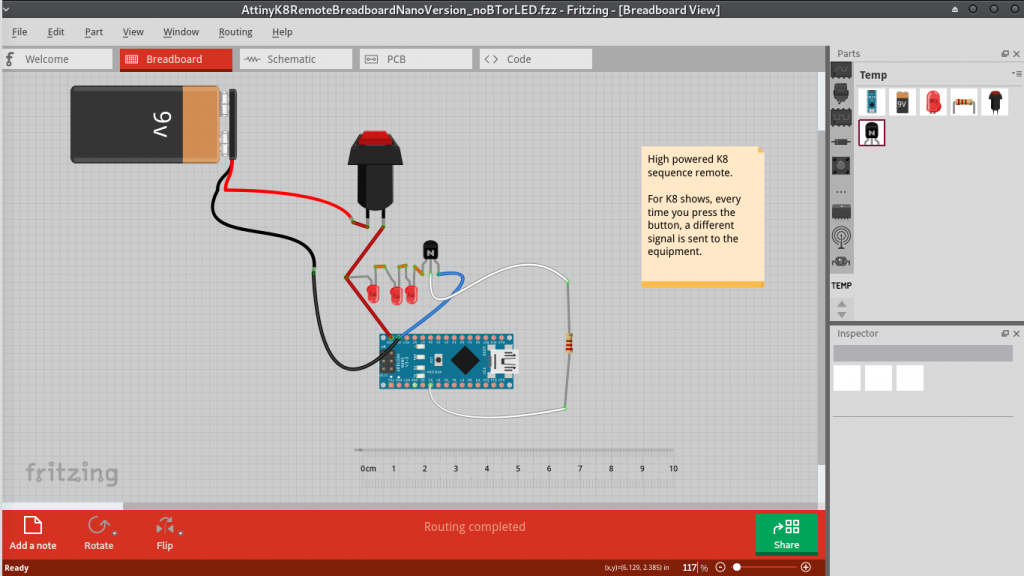
Task: Open the Help menu
Action: point(282,32)
